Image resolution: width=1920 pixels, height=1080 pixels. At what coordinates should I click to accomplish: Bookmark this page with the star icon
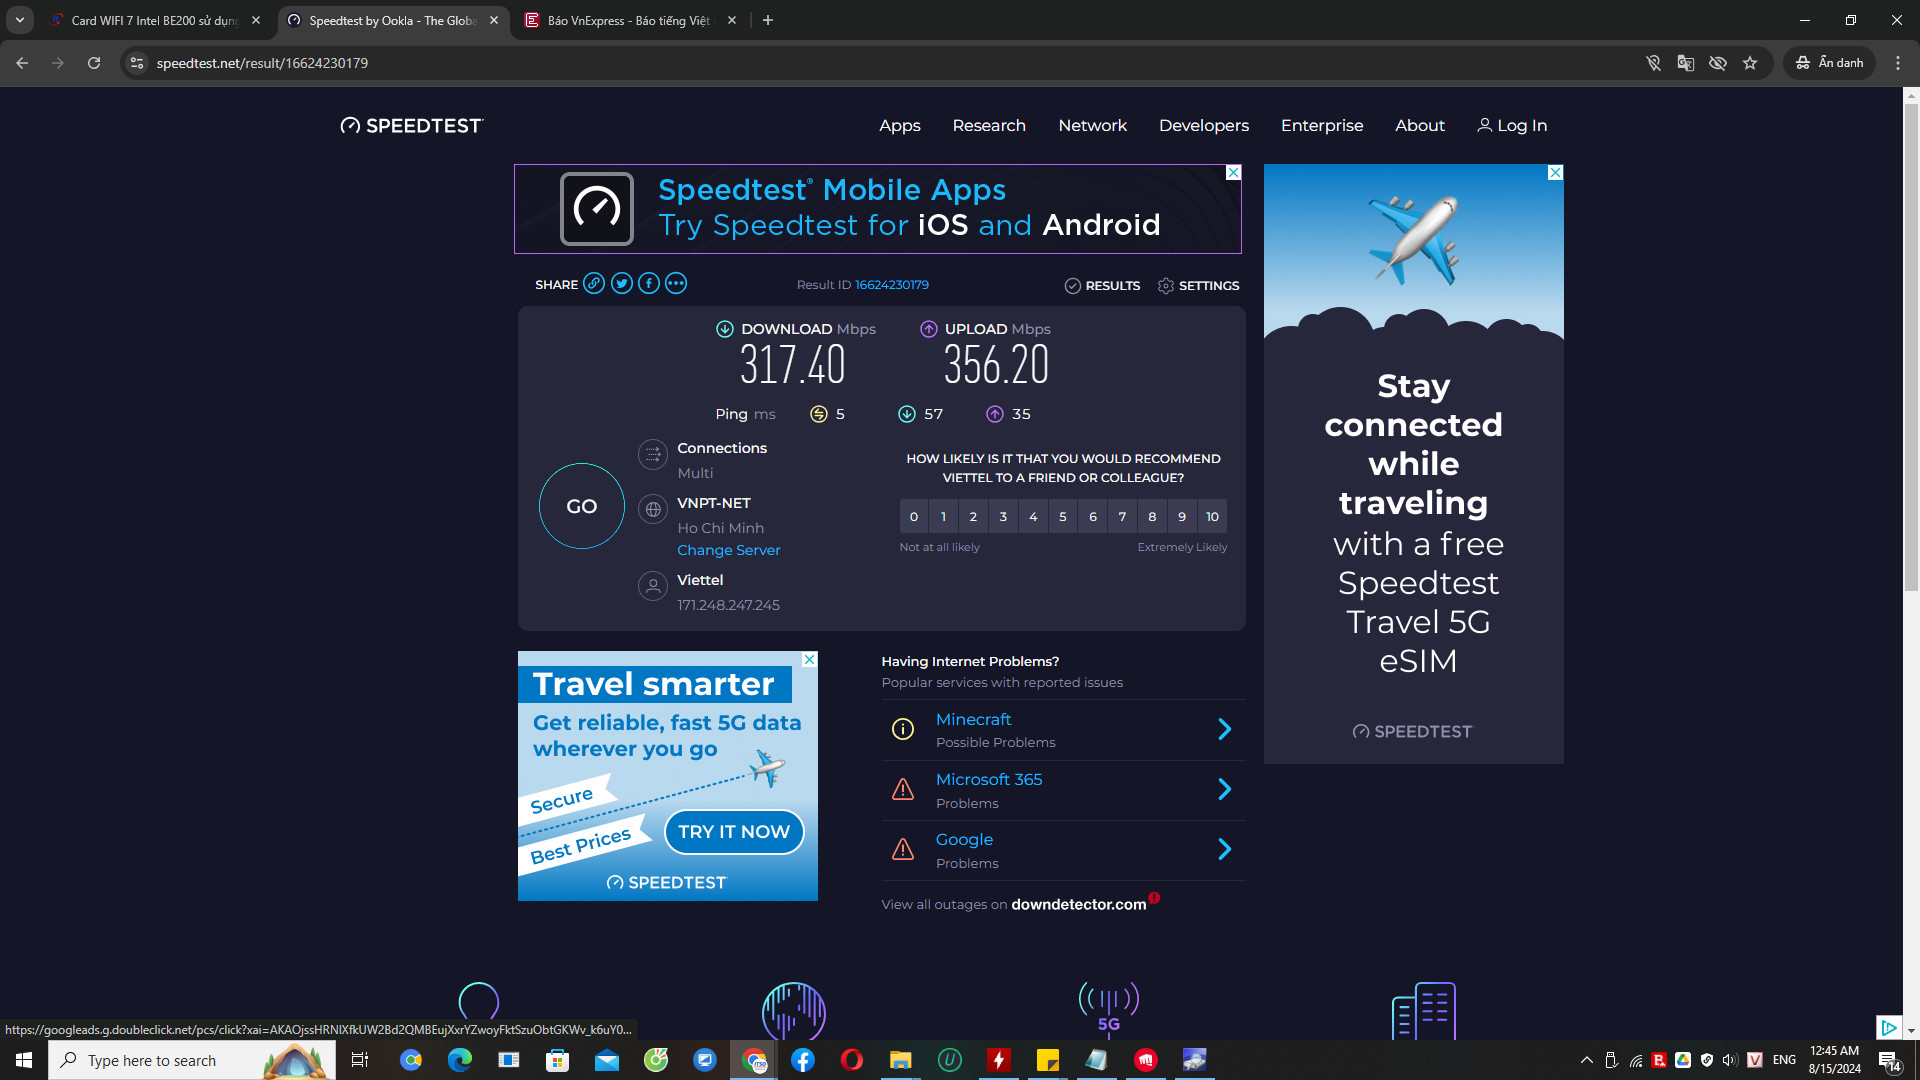[x=1750, y=63]
